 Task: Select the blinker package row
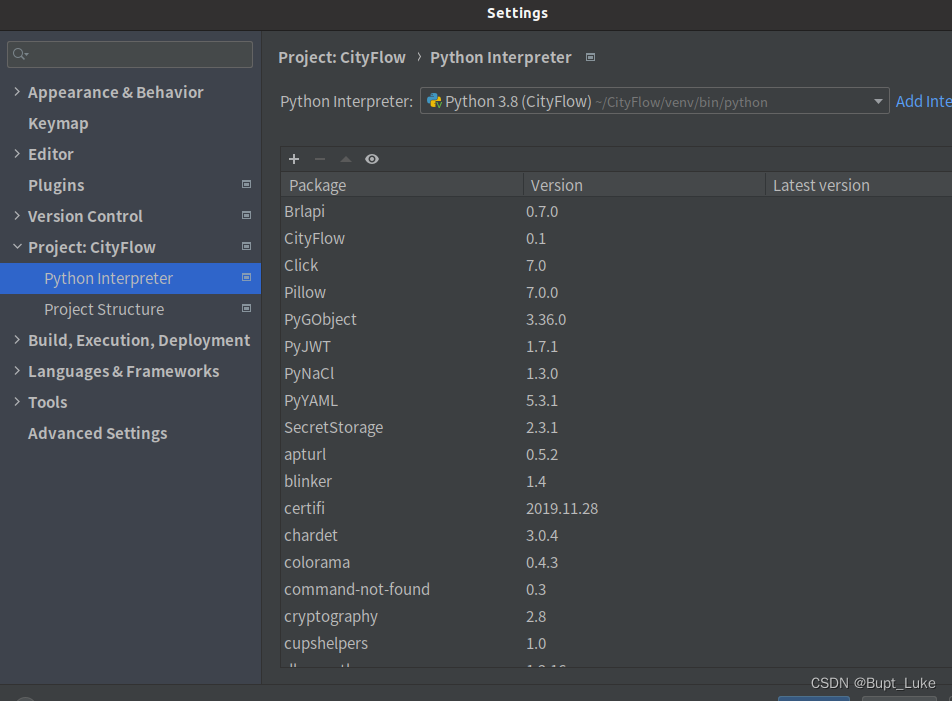616,481
